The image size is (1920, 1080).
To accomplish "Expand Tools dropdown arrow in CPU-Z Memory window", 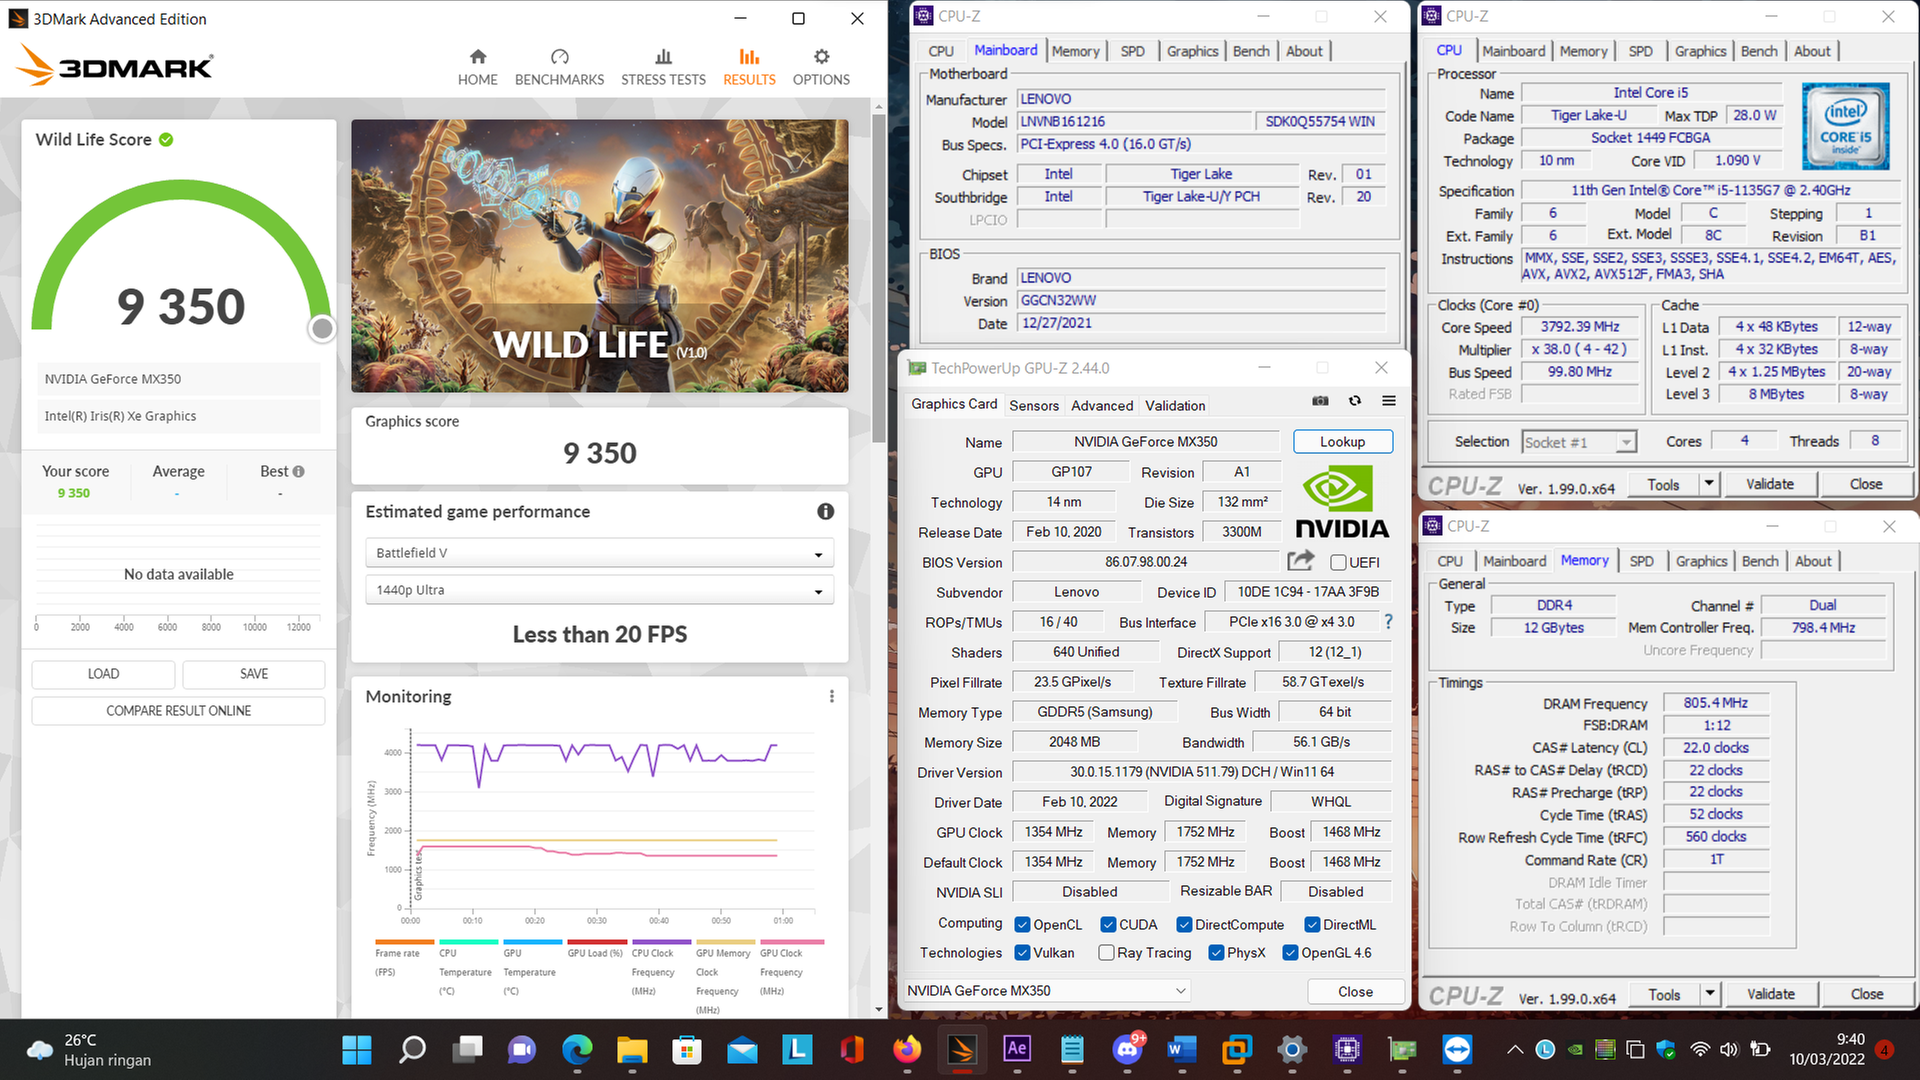I will (x=1710, y=994).
